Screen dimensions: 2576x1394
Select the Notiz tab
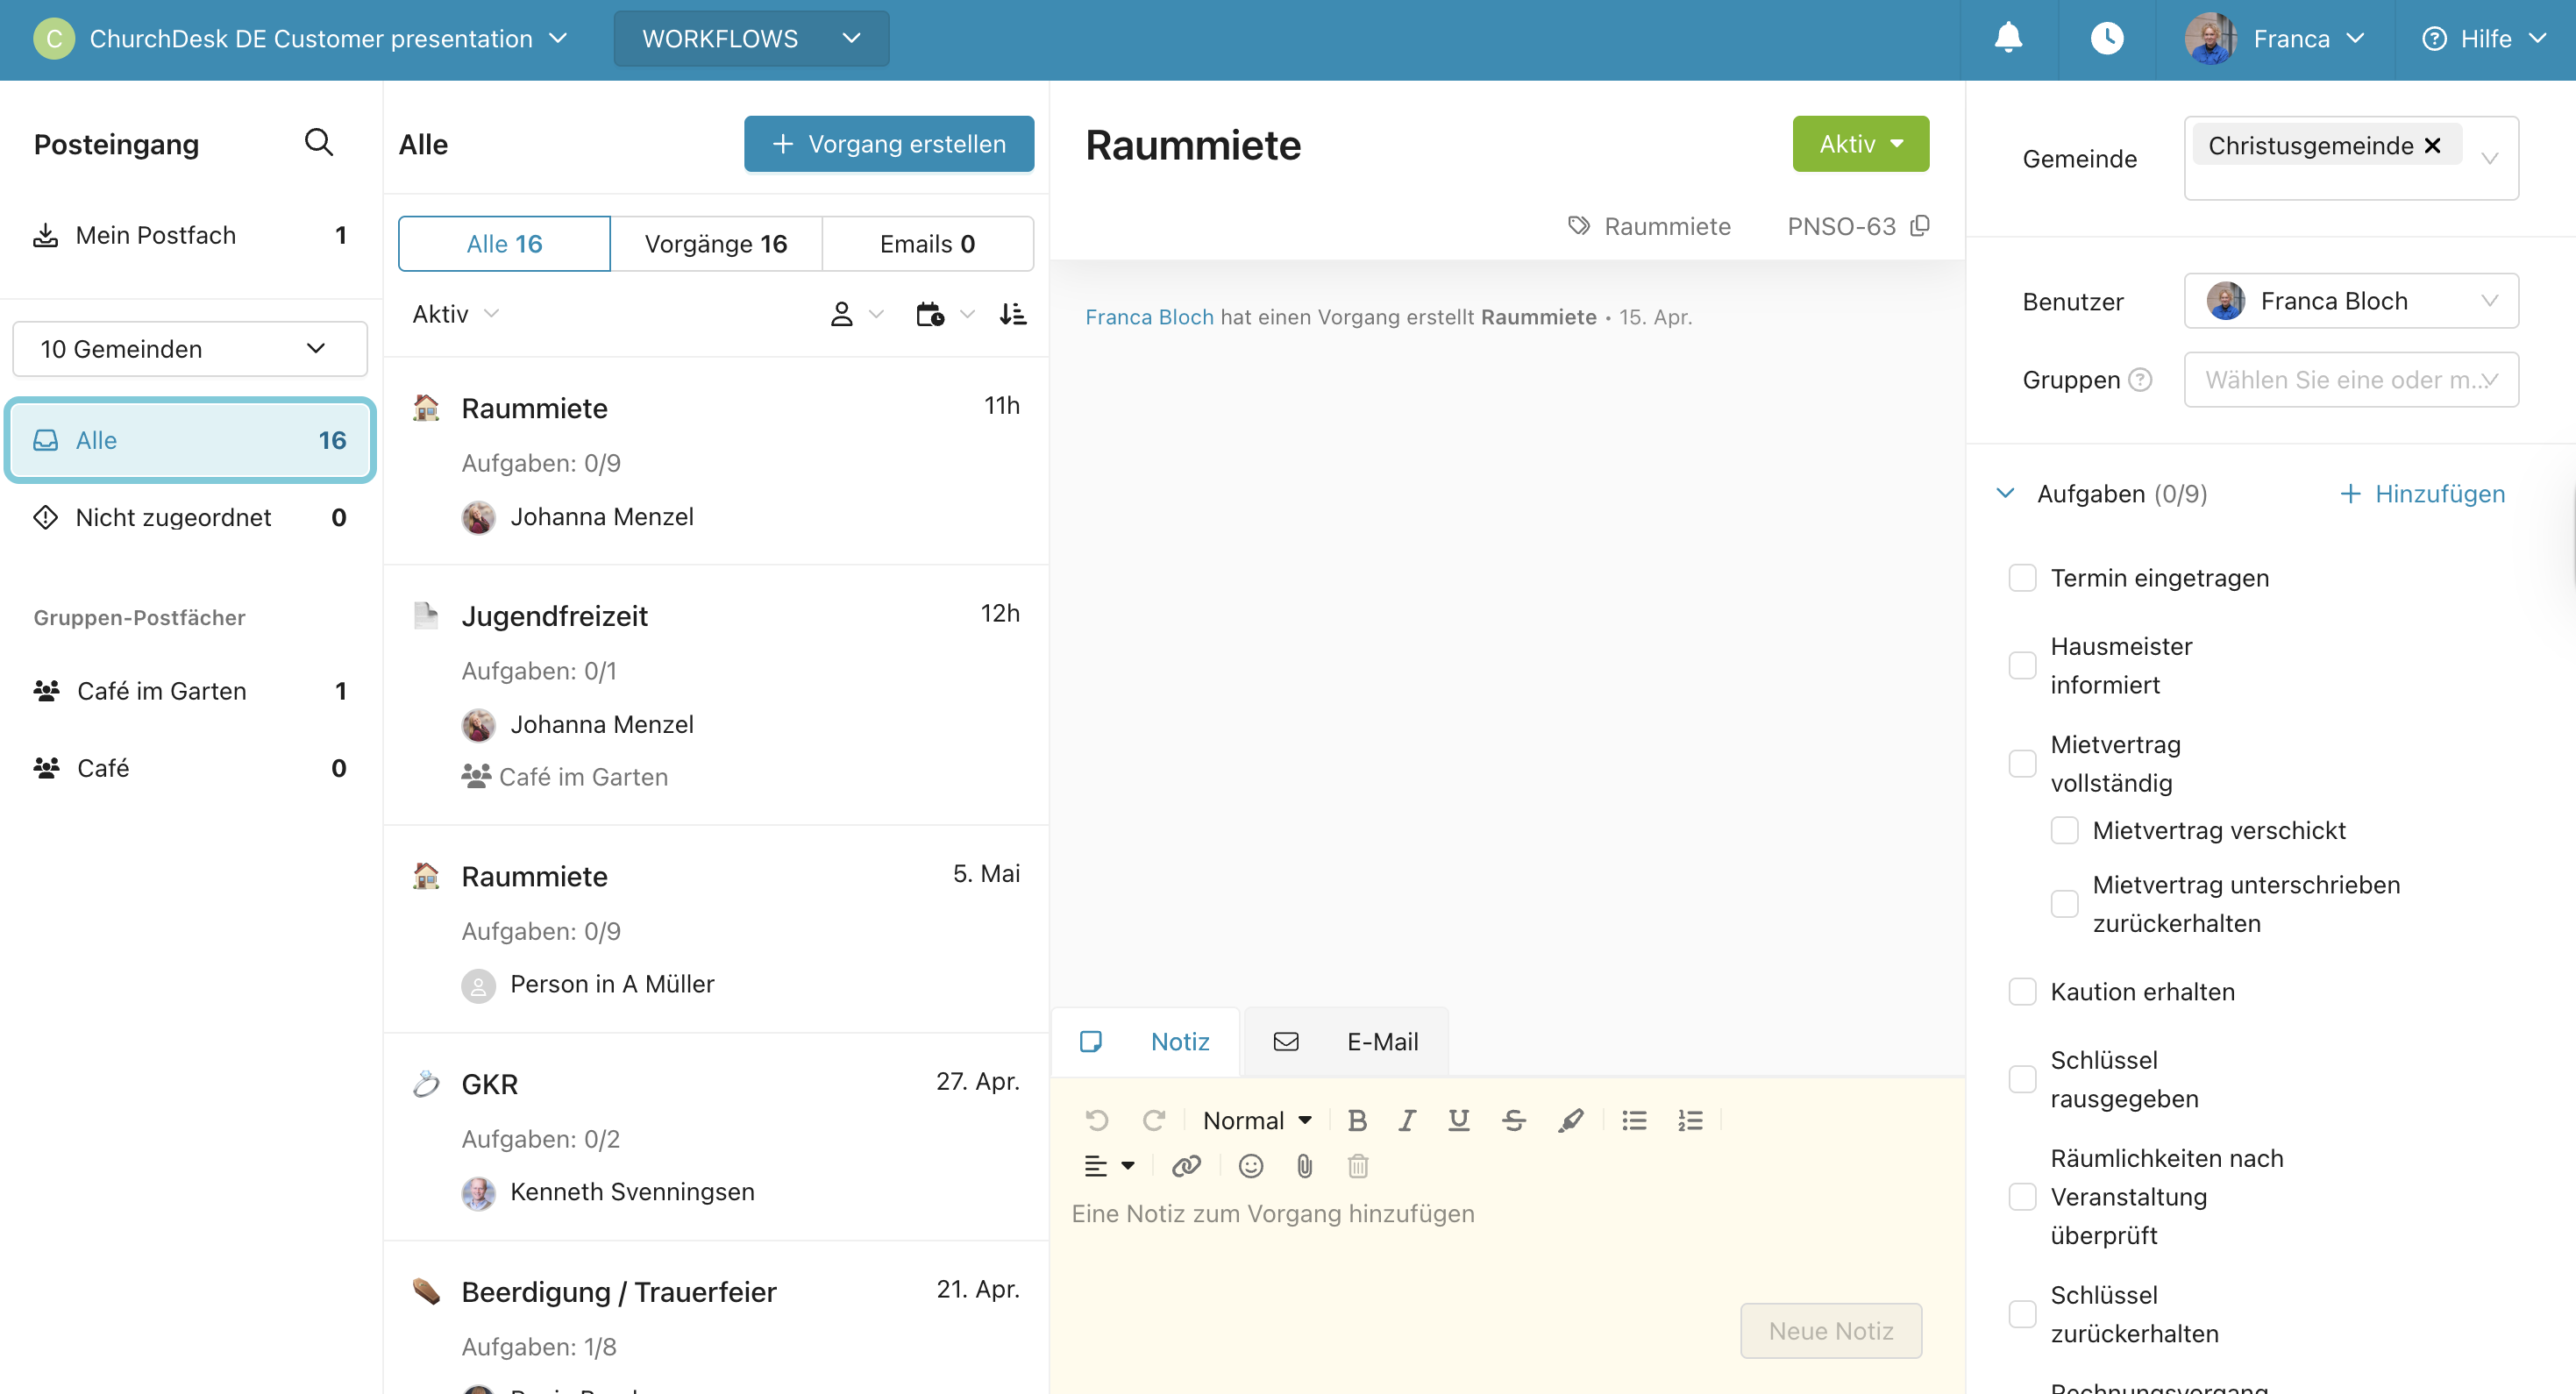coord(1145,1042)
